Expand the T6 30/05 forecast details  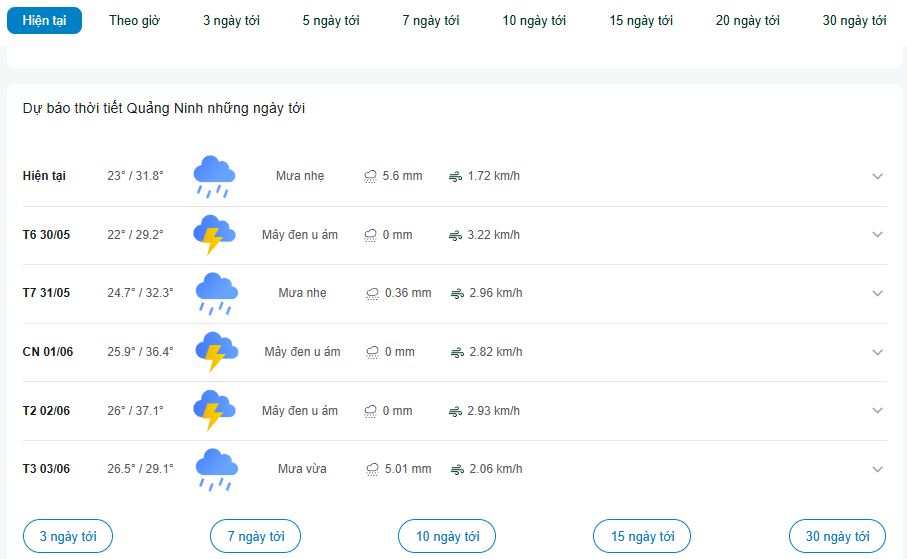click(x=877, y=234)
